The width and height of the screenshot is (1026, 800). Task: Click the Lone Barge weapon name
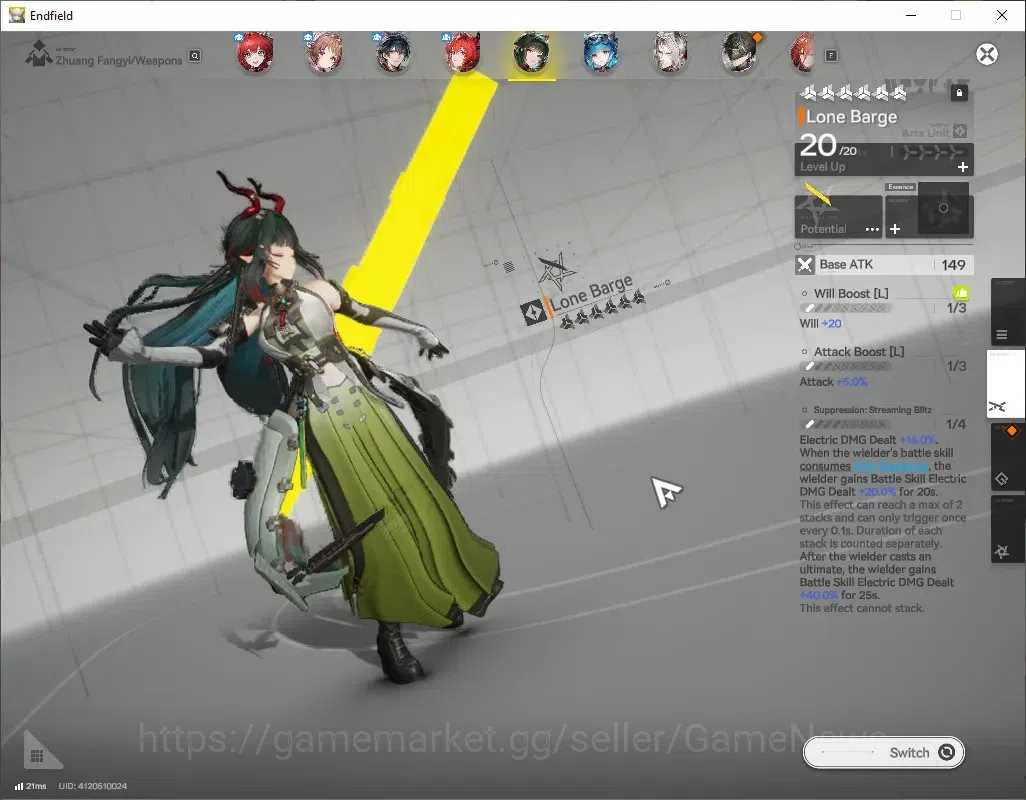851,117
